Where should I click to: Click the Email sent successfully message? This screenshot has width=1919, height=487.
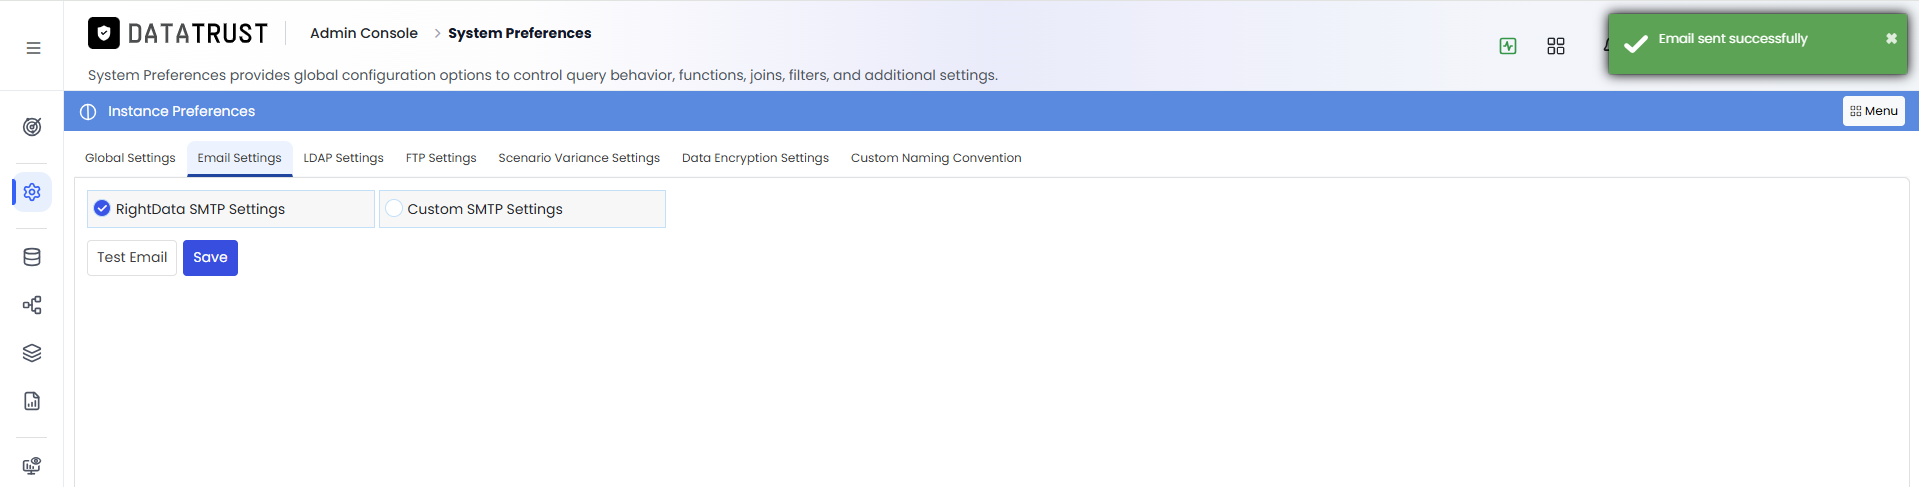[1733, 39]
